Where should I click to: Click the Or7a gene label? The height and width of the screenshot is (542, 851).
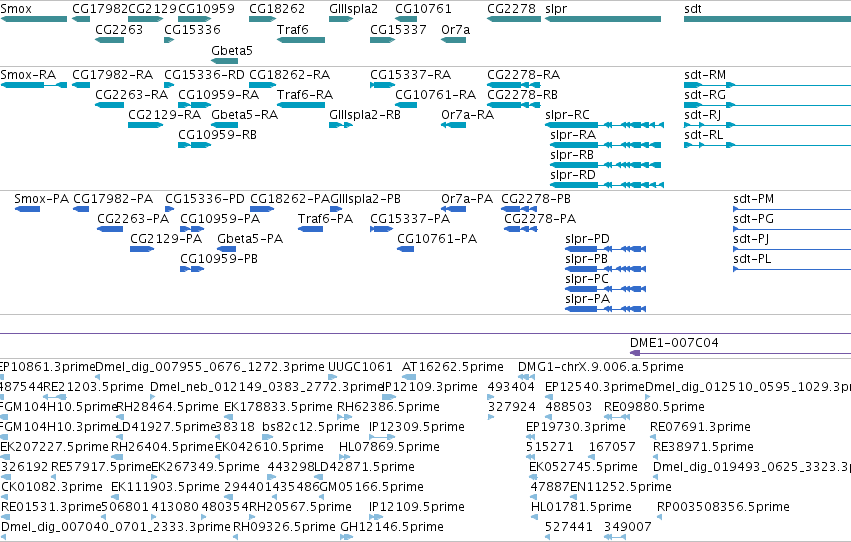455,29
